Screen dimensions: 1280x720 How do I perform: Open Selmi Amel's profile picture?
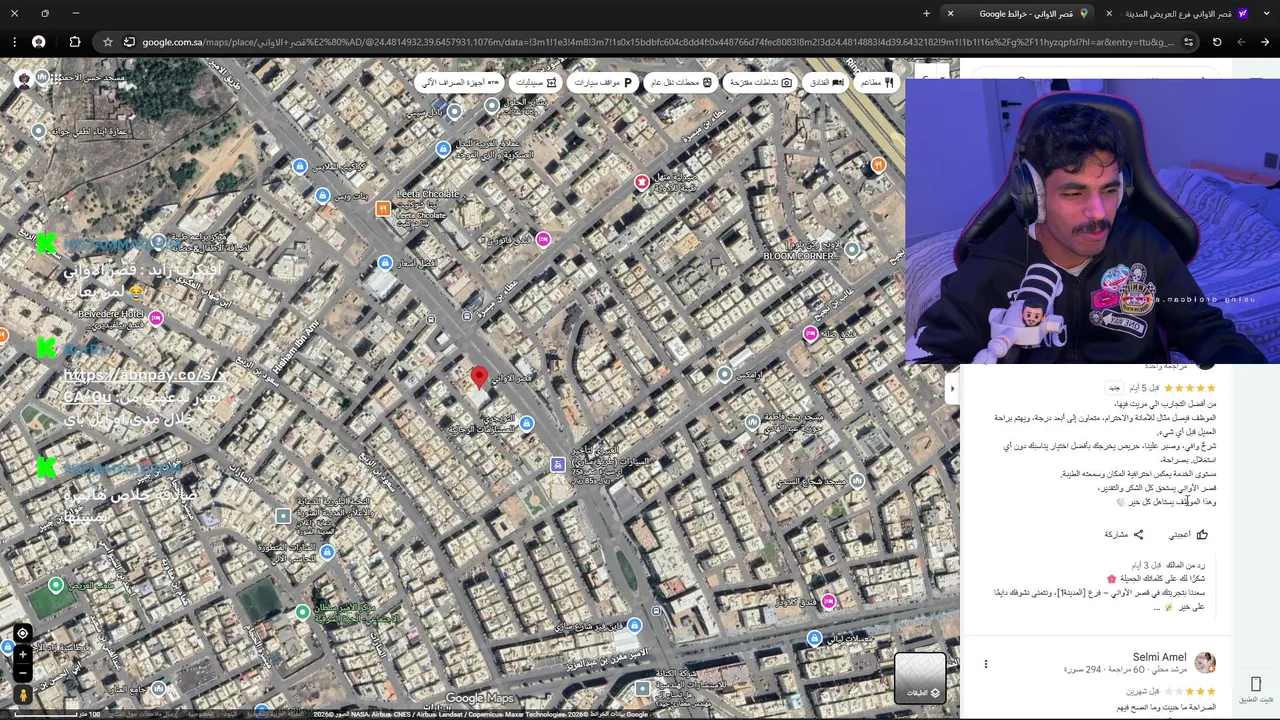[1205, 662]
